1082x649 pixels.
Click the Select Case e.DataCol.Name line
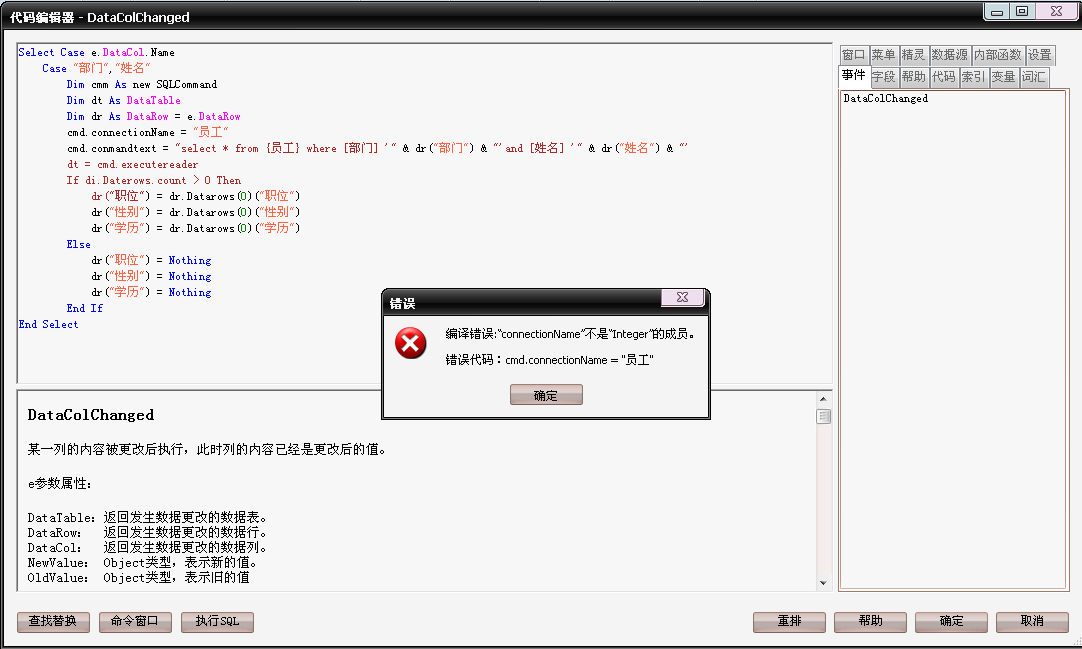97,52
